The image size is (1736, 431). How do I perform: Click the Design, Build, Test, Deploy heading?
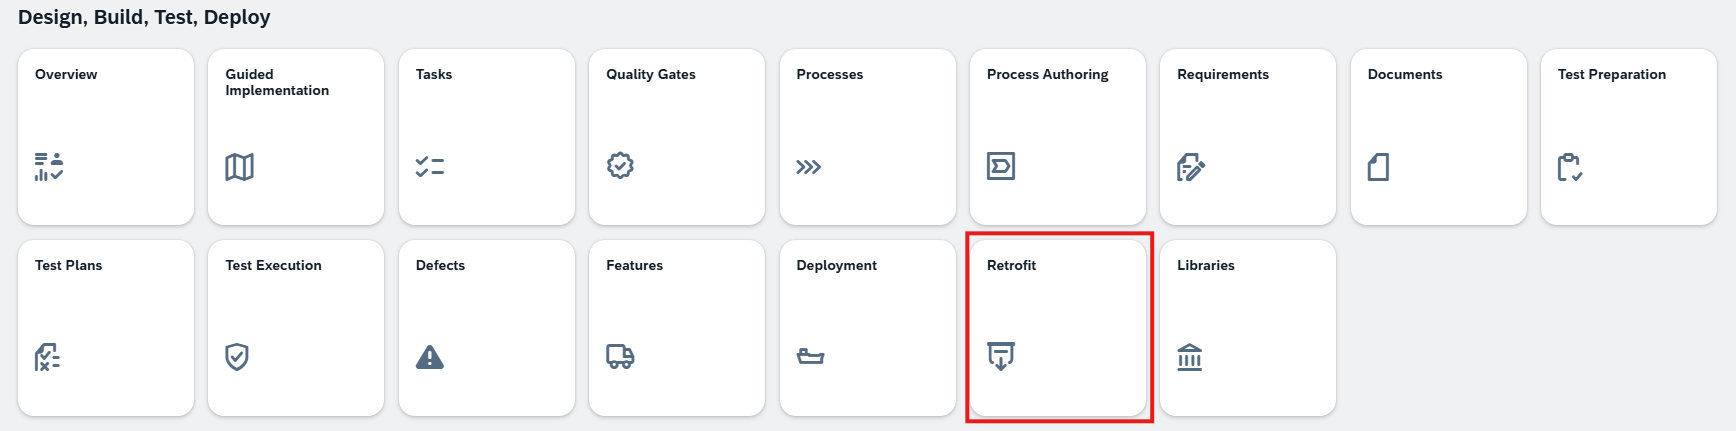tap(144, 17)
